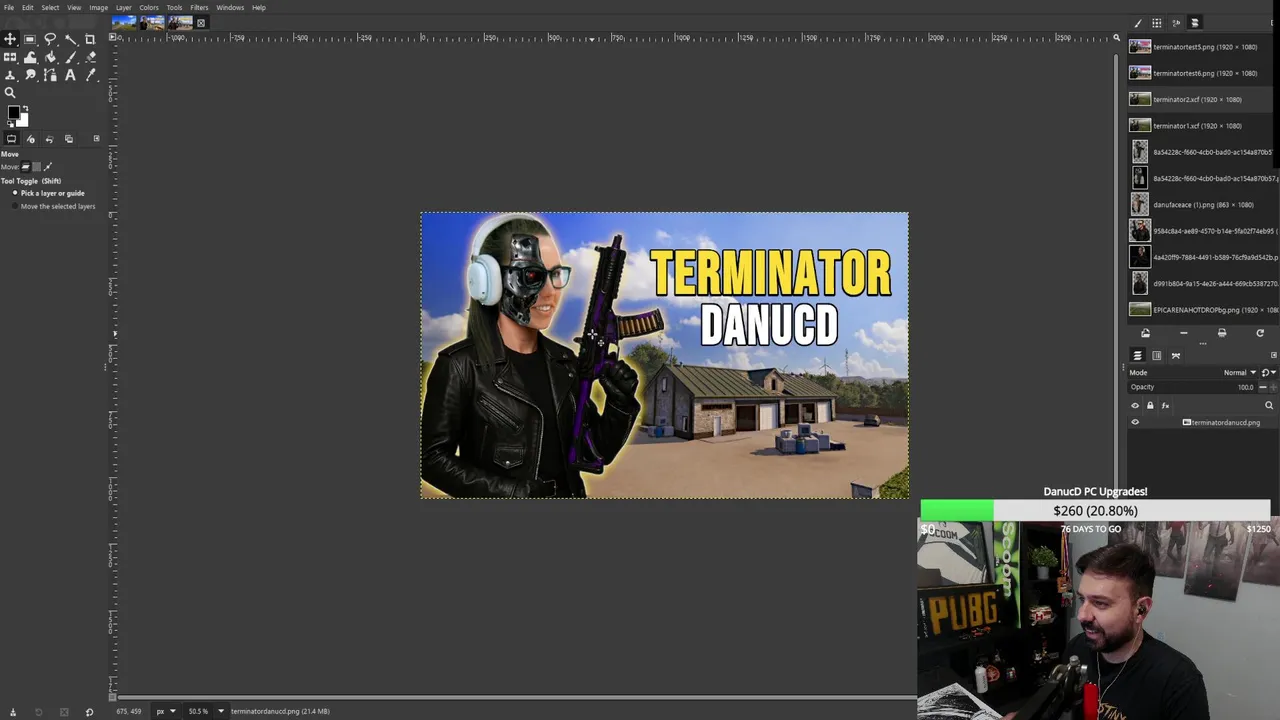Open the File menu
The width and height of the screenshot is (1280, 720).
tap(9, 7)
